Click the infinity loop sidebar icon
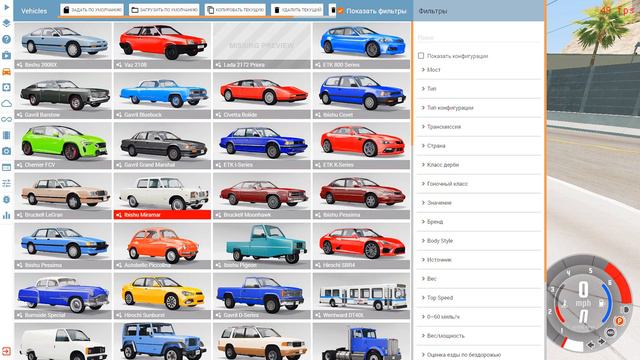 [x=7, y=119]
